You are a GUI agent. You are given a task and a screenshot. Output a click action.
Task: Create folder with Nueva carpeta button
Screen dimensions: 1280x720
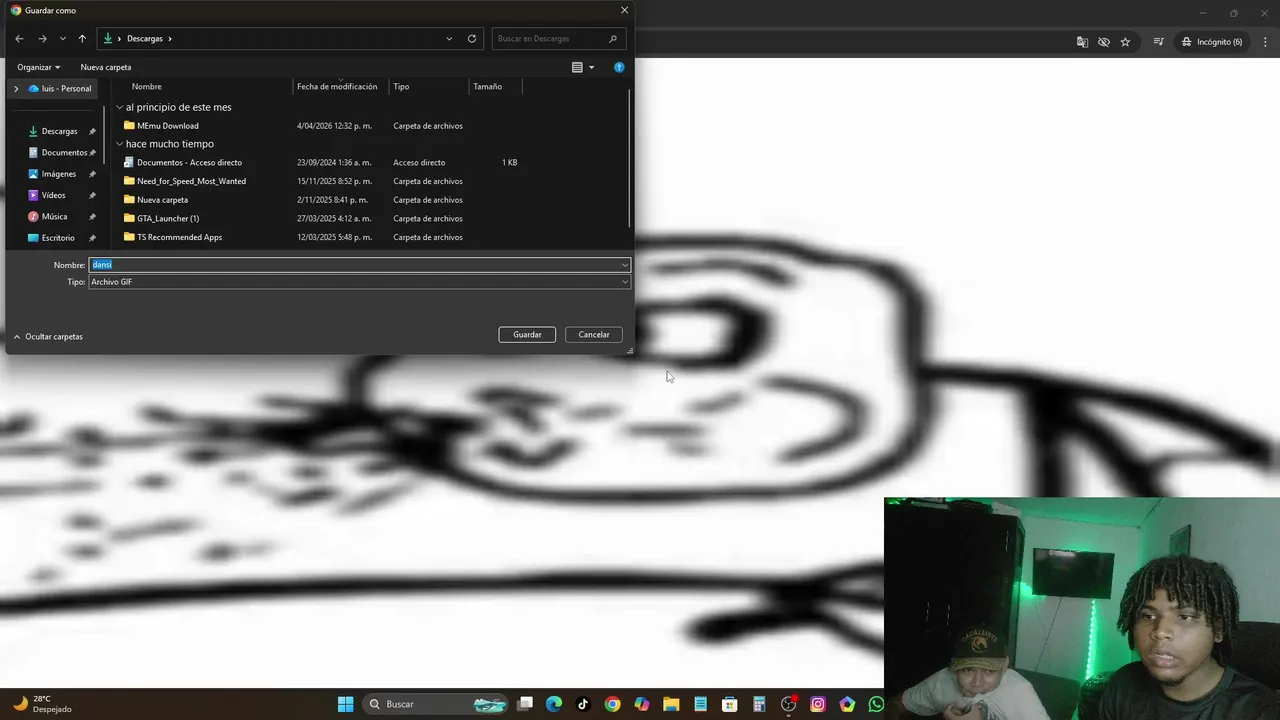106,67
